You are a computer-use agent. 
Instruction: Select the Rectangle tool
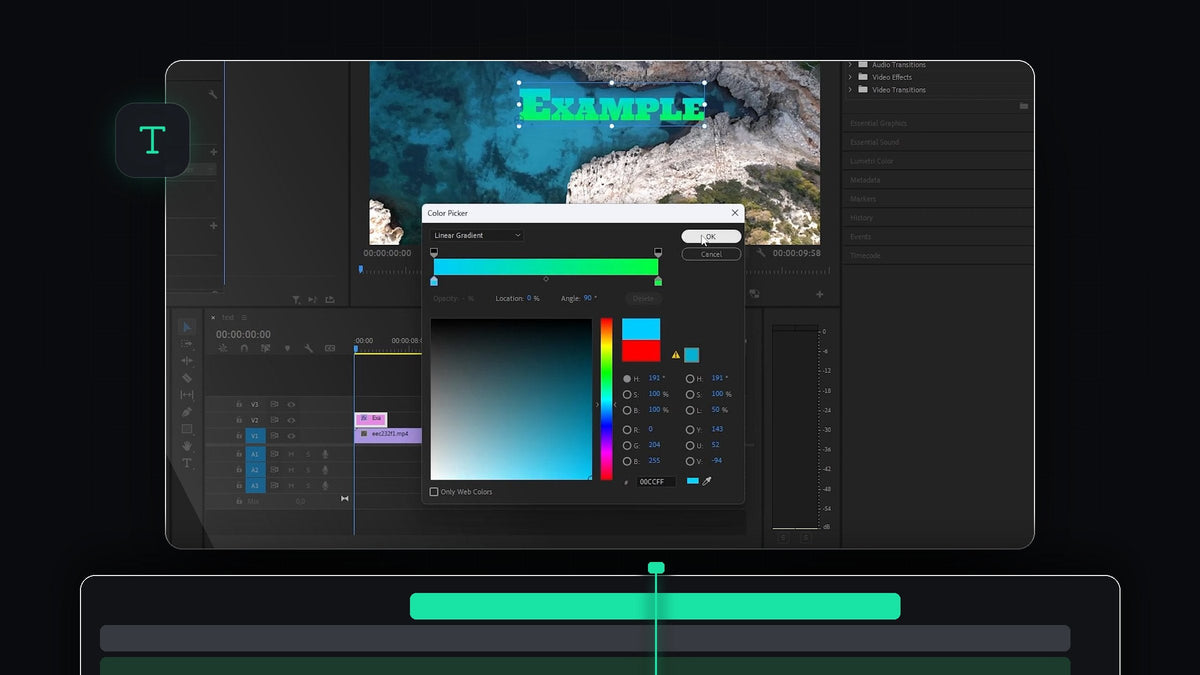coord(187,429)
